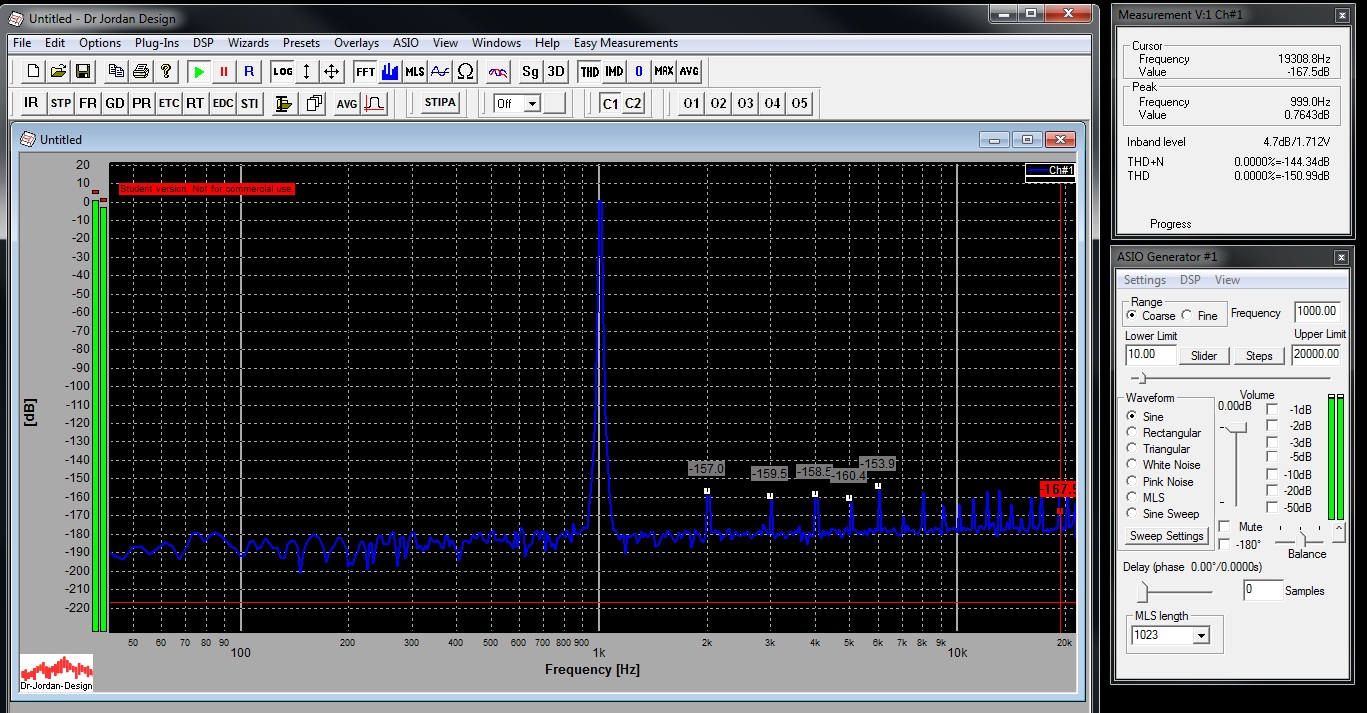This screenshot has width=1367, height=713.
Task: Select MLS measurement mode
Action: point(415,71)
